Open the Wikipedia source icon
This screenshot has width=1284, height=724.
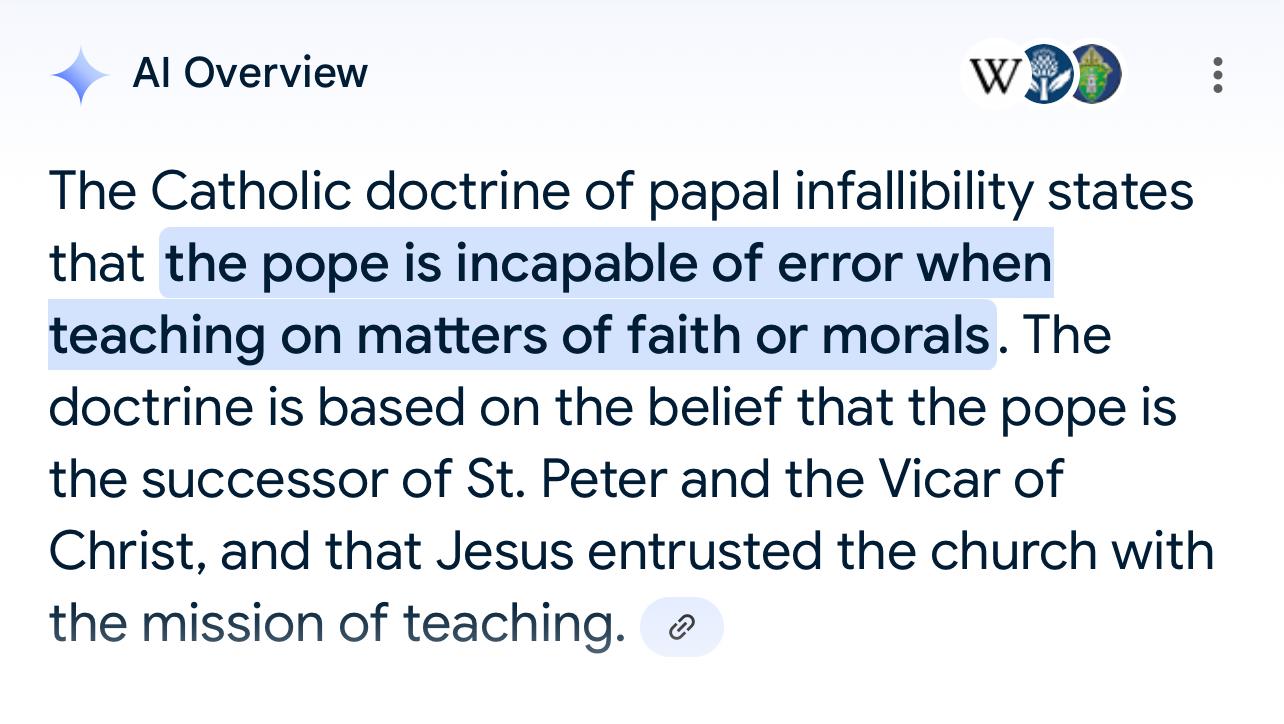click(994, 75)
